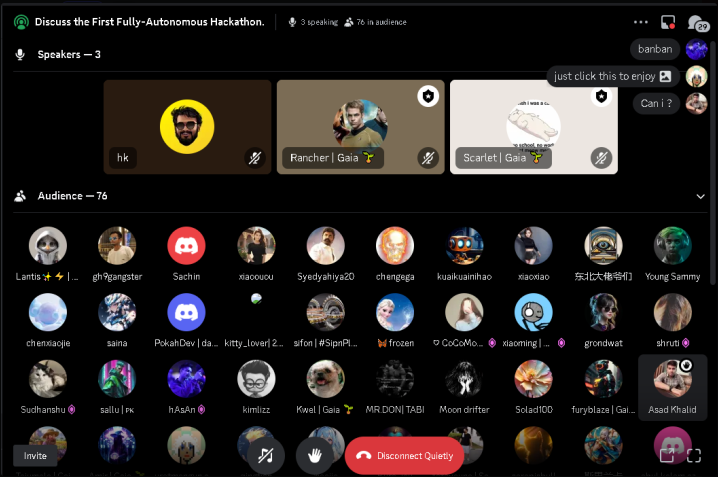Select Rancher | Gaia speaker tile
Image resolution: width=718 pixels, height=477 pixels.
click(x=360, y=127)
